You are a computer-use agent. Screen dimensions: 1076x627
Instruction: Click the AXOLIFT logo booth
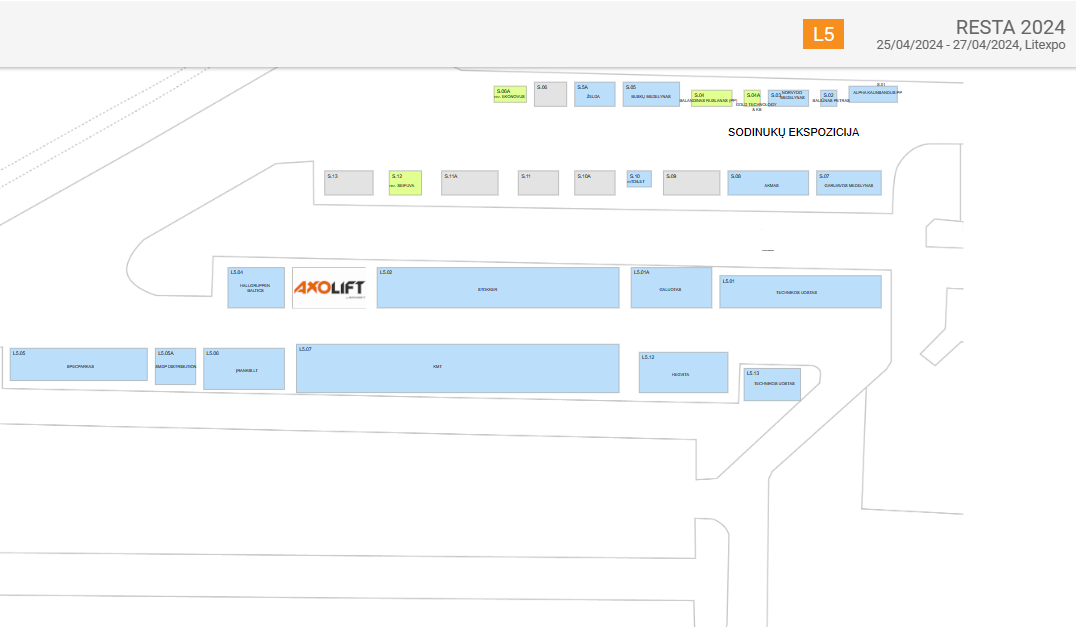[x=329, y=288]
